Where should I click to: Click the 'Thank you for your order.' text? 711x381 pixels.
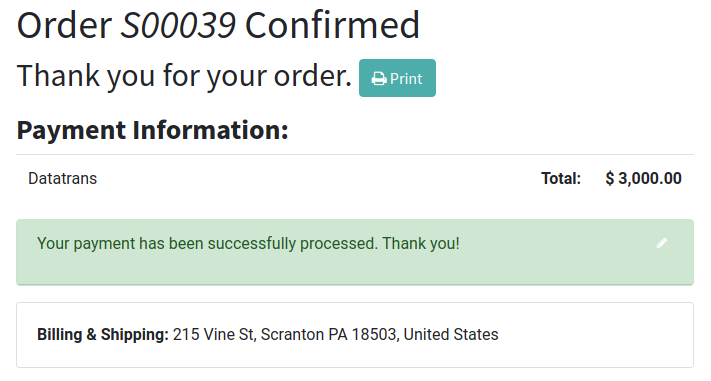click(x=184, y=75)
